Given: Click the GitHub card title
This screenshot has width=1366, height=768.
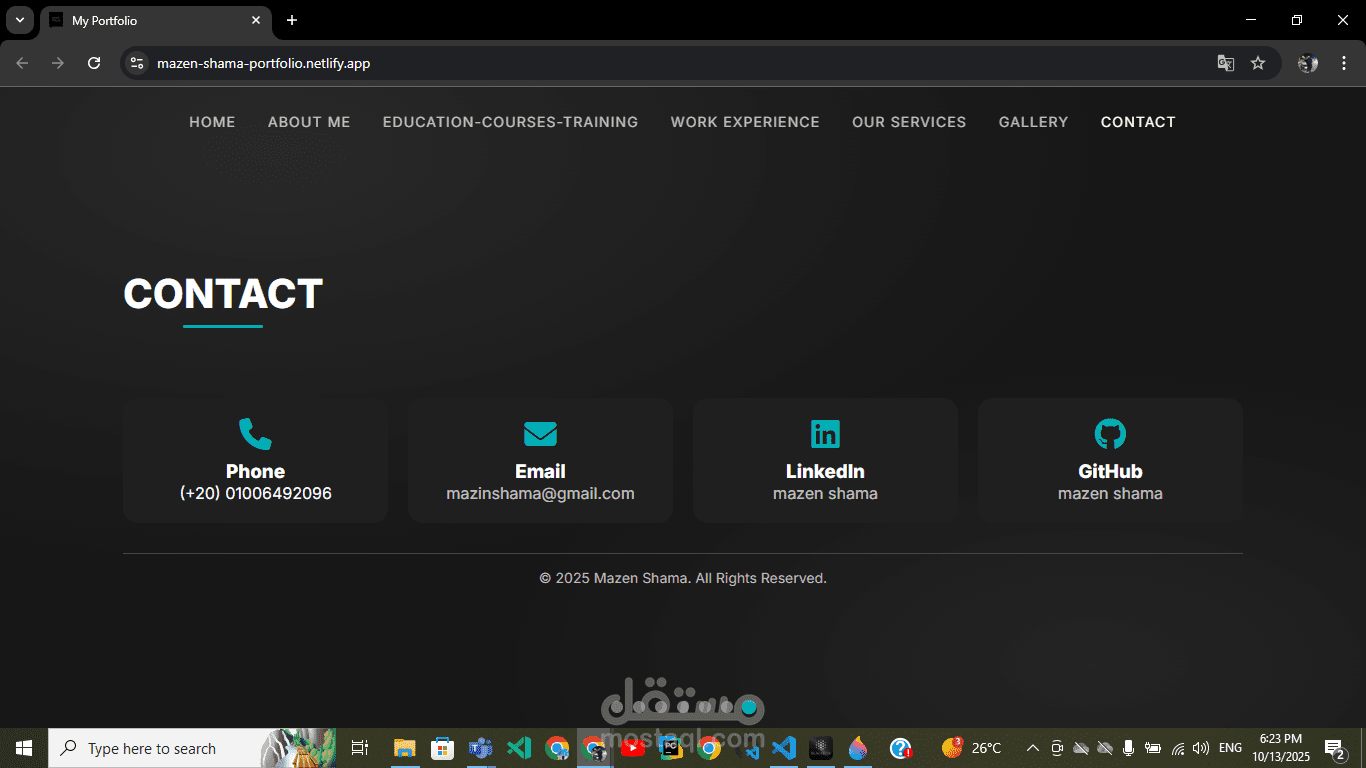Looking at the screenshot, I should point(1110,471).
